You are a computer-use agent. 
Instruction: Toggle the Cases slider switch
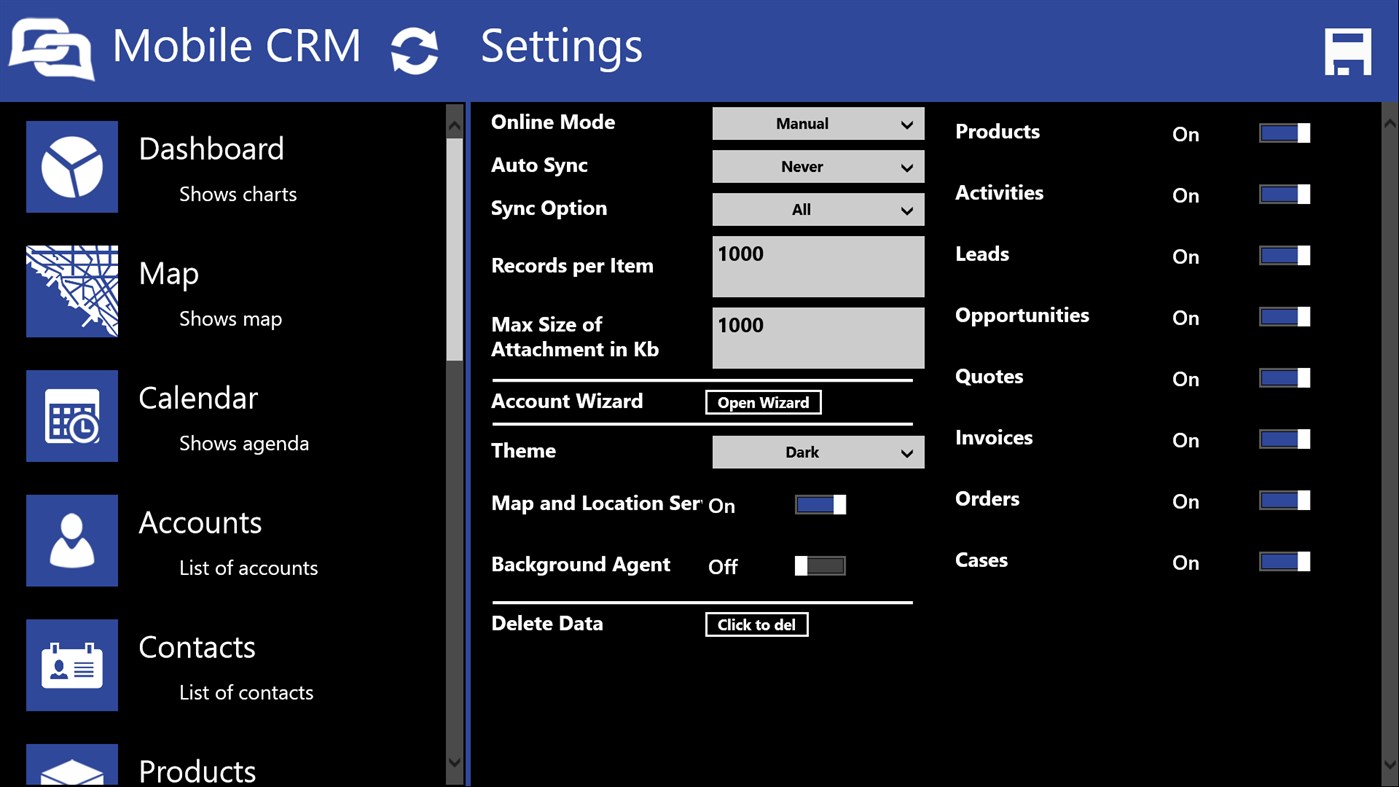pyautogui.click(x=1283, y=561)
